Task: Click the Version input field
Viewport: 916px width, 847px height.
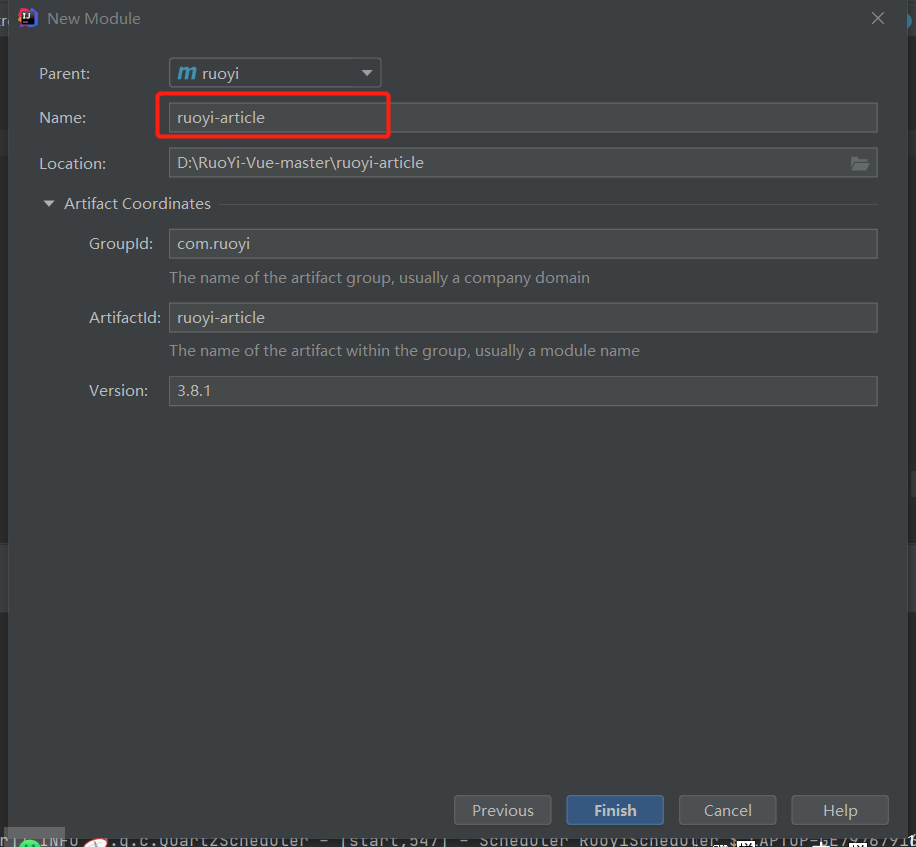Action: pos(523,391)
